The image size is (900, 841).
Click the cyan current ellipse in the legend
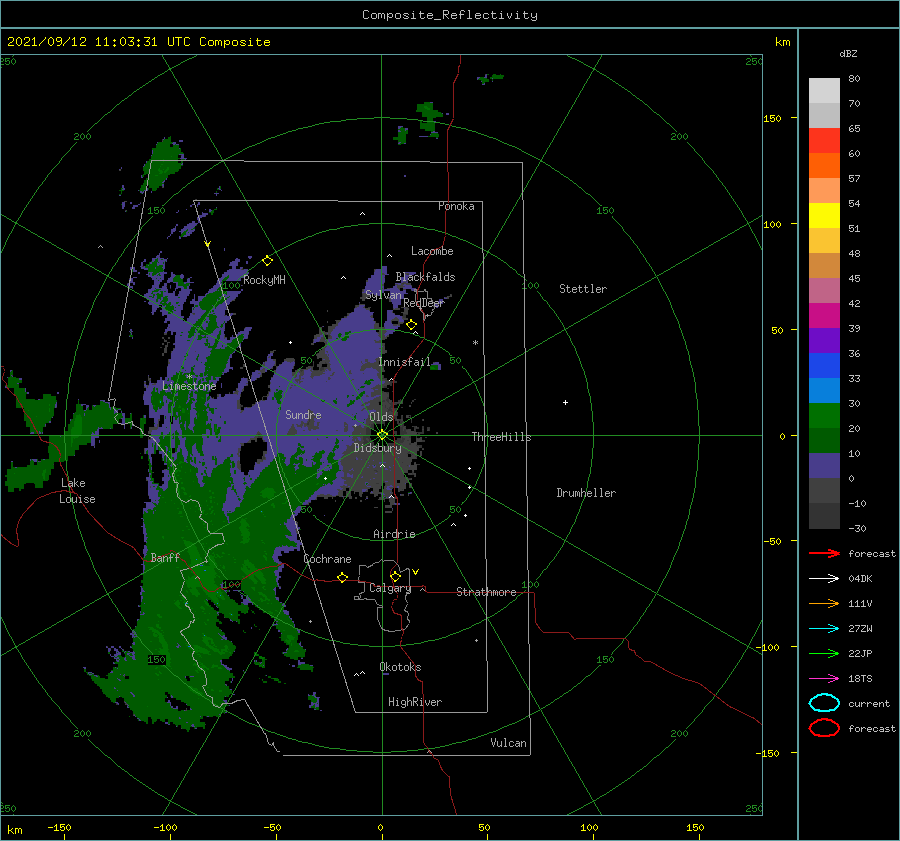[824, 703]
